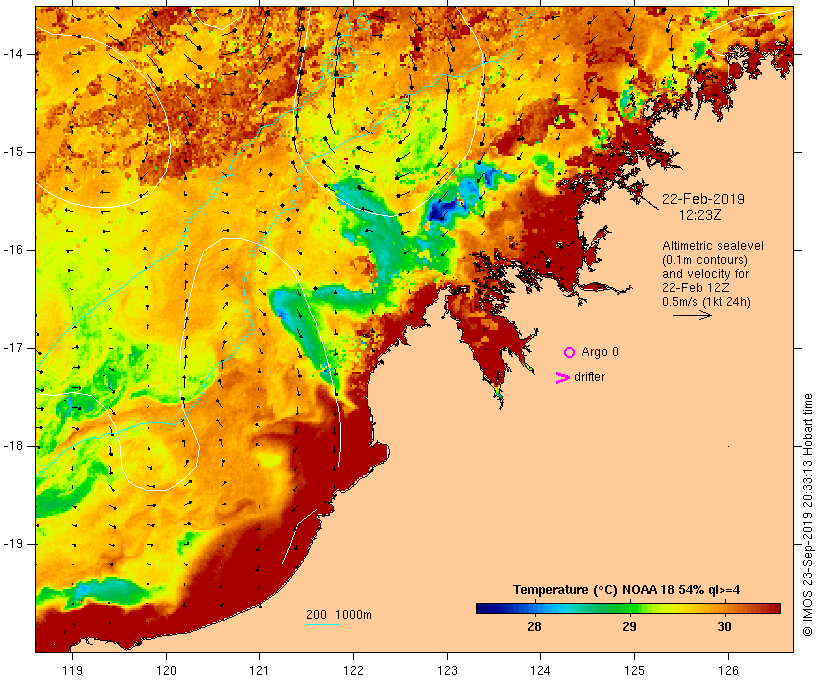Screen dimensions: 820x680
Task: Click the 120 longitude axis label
Action: (166, 670)
